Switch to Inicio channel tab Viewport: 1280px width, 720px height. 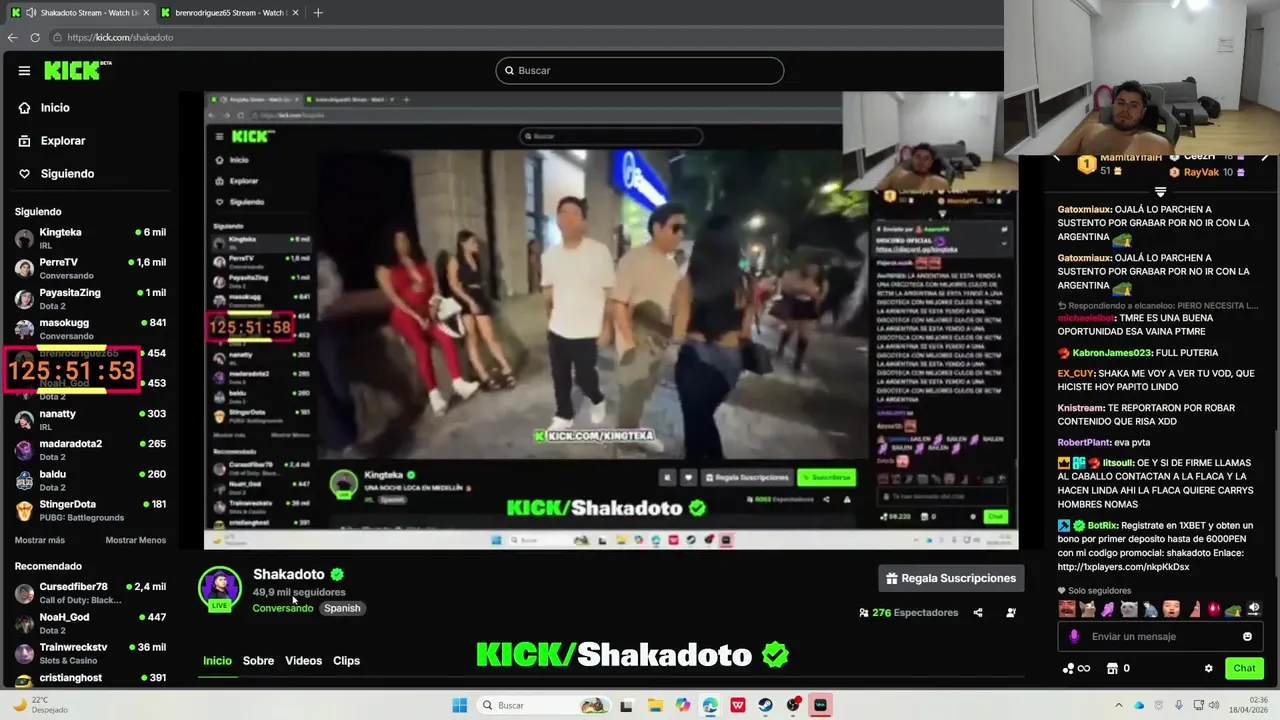pyautogui.click(x=217, y=661)
